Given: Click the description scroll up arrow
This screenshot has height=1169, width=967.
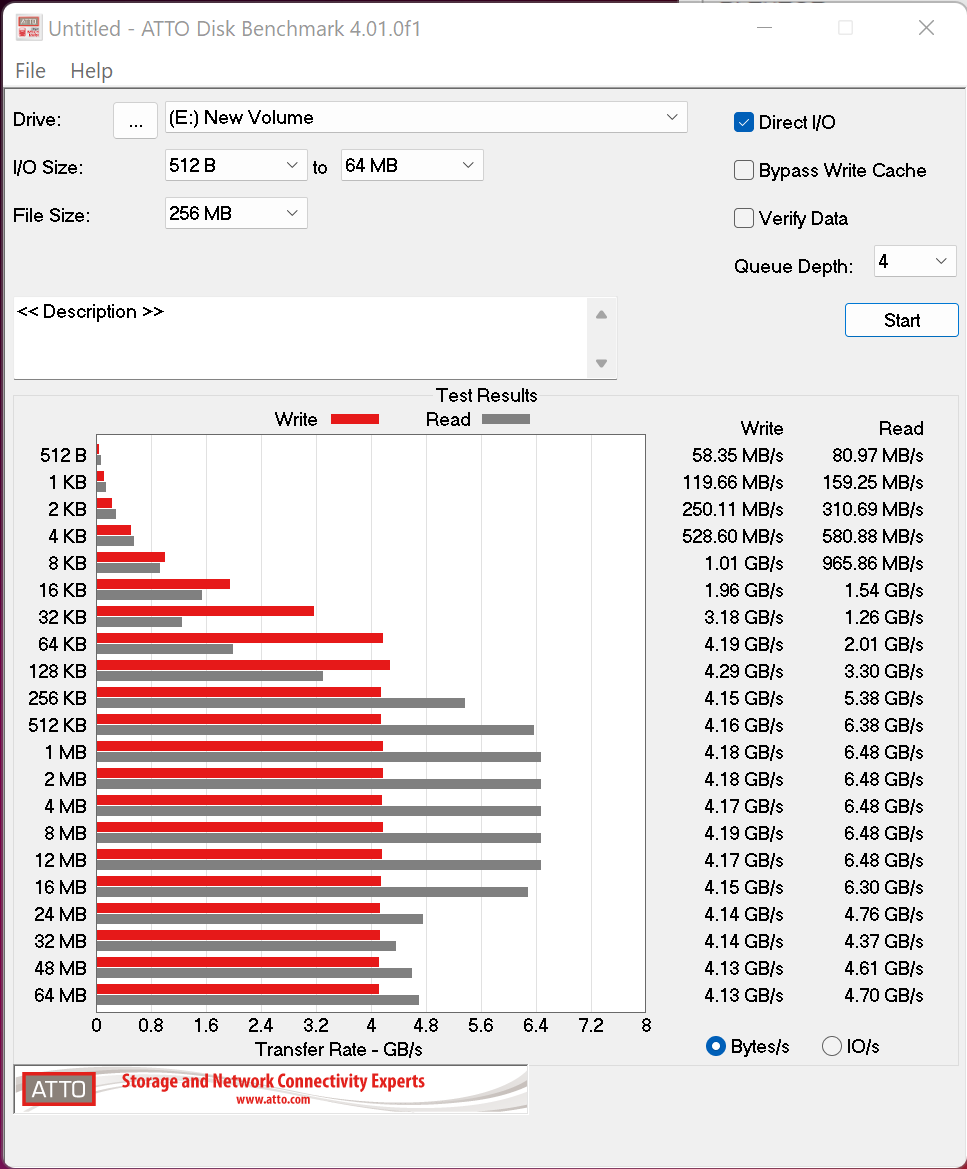Looking at the screenshot, I should tap(601, 315).
